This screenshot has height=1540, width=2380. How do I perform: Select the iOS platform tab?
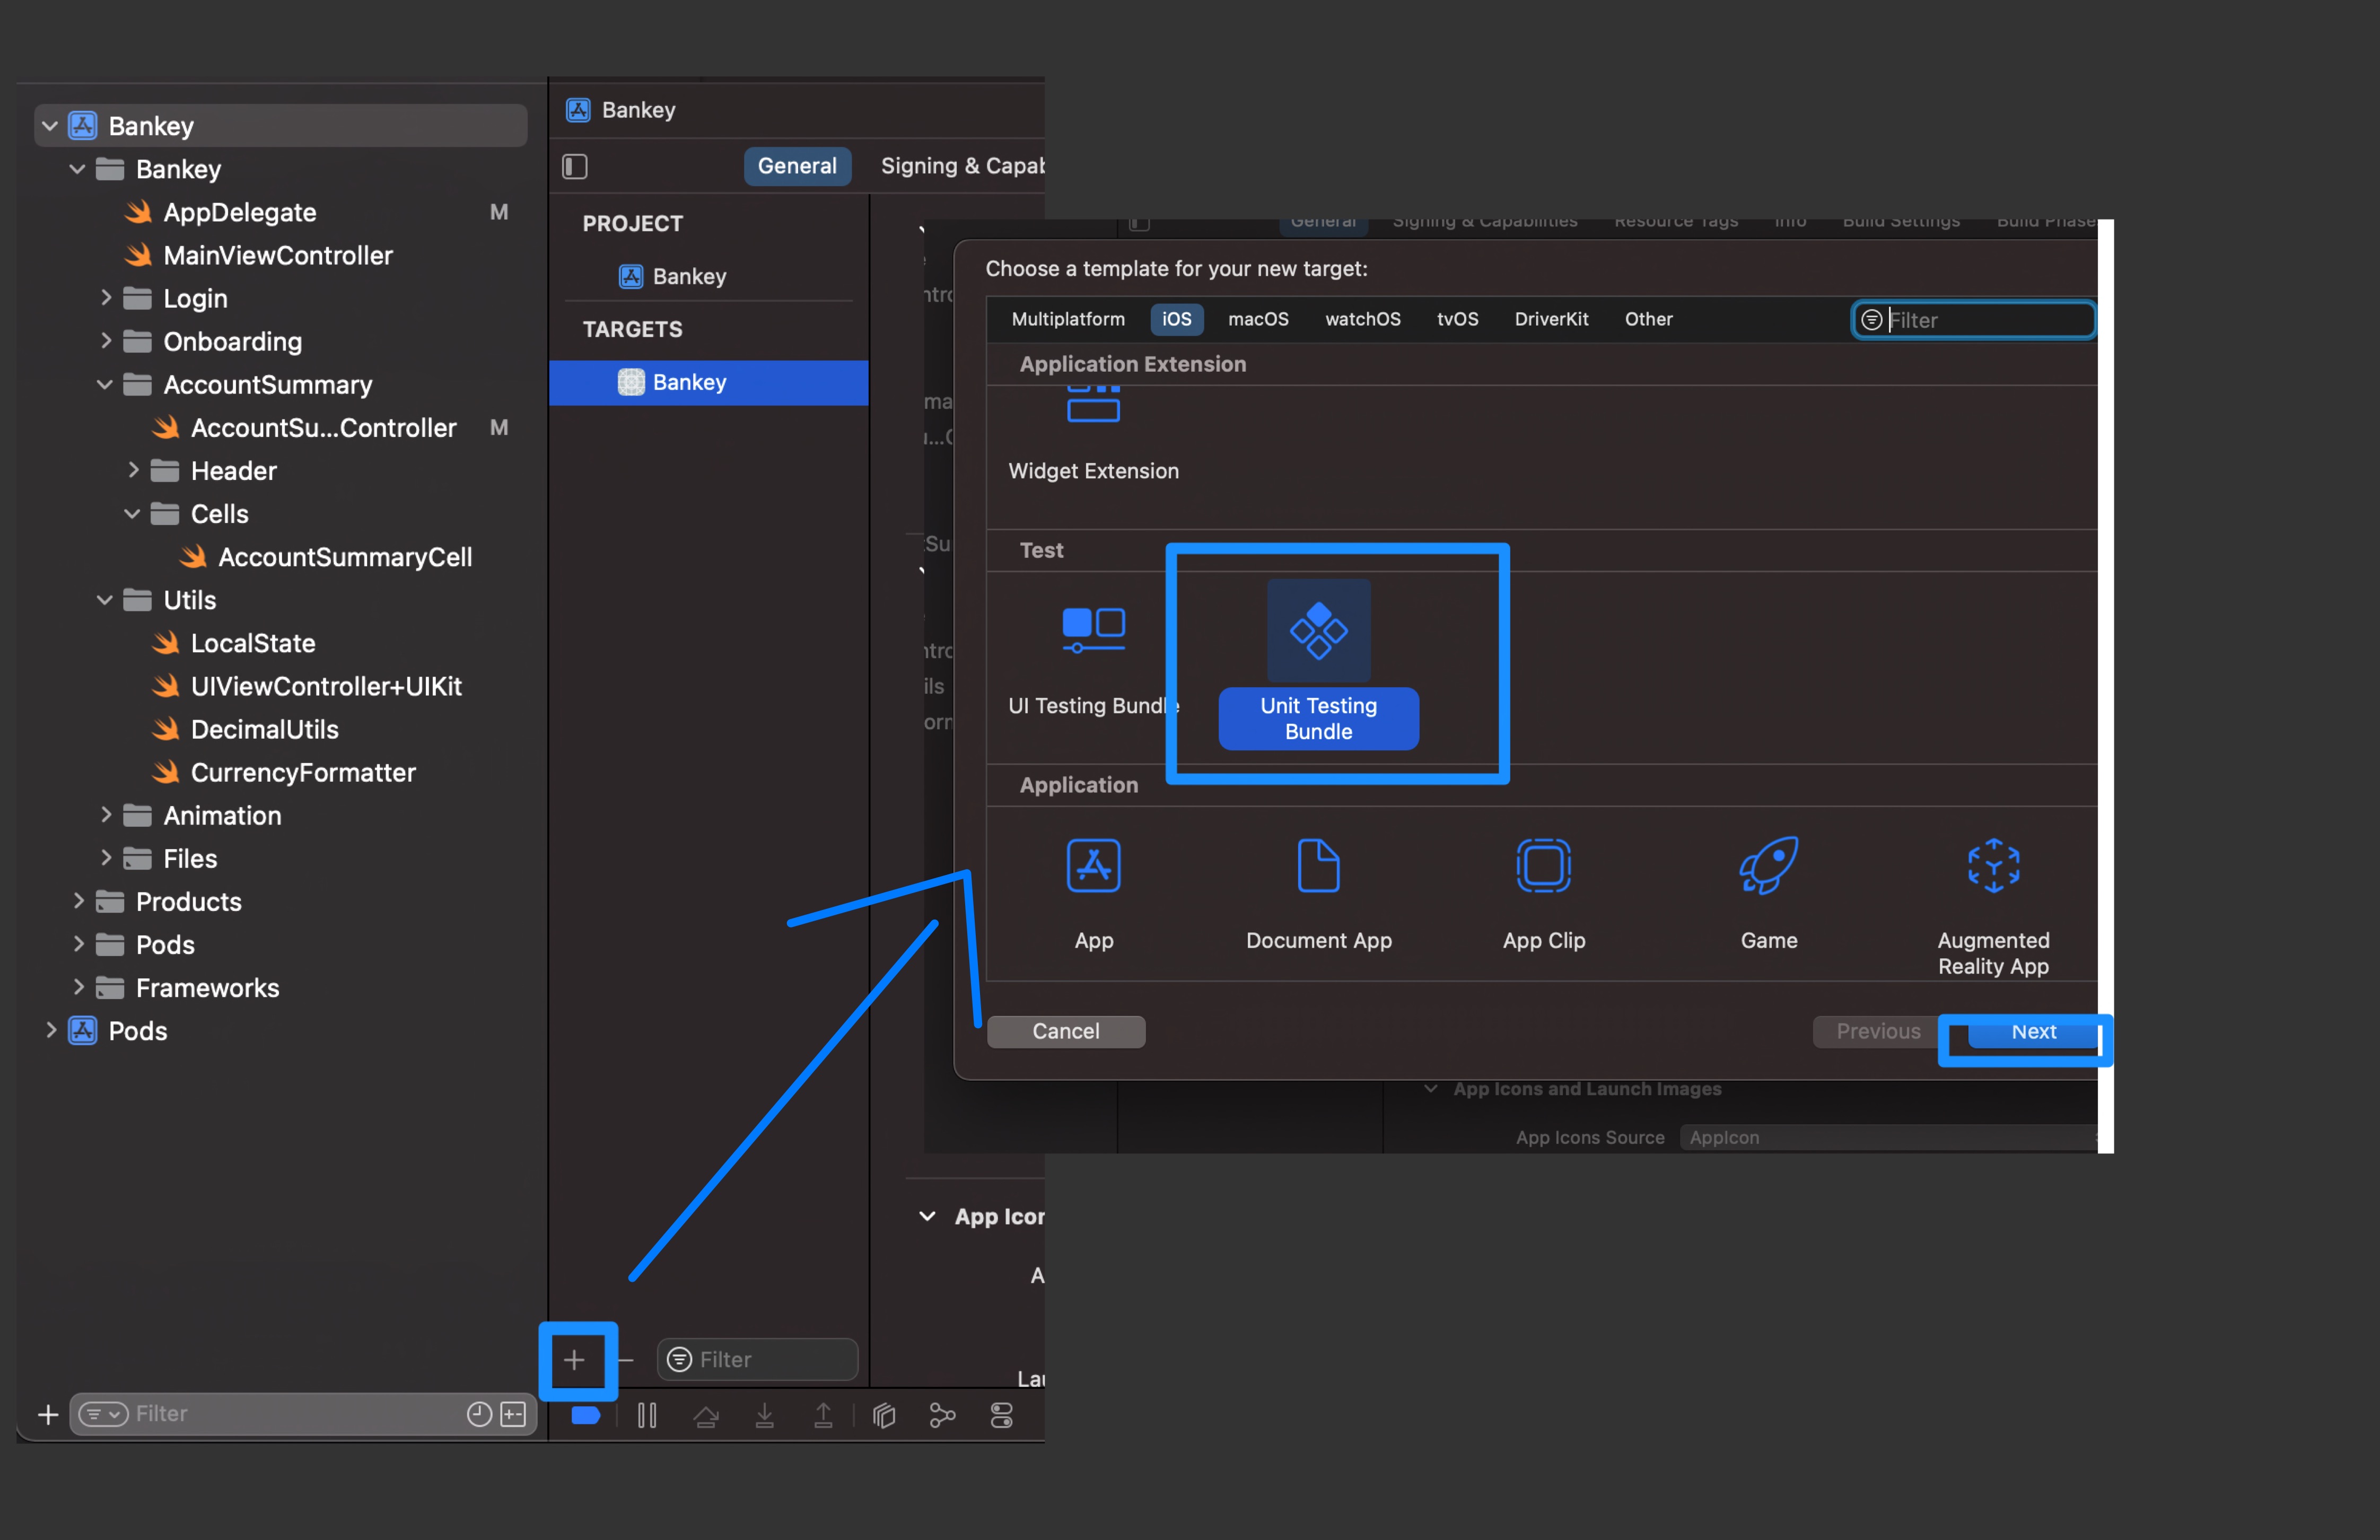click(1176, 319)
